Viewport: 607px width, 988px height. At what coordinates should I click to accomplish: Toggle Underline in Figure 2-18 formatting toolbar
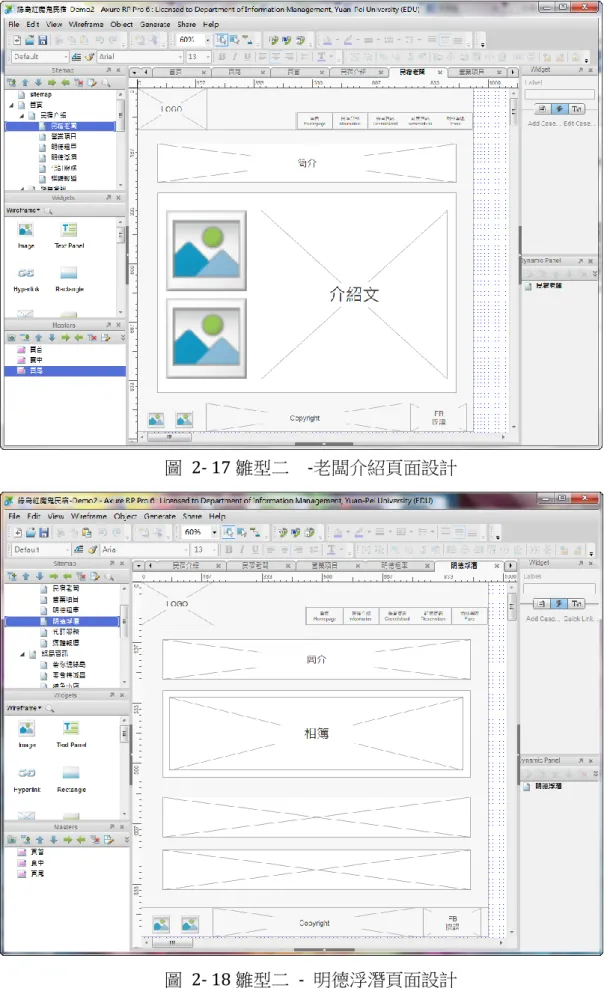(x=255, y=549)
